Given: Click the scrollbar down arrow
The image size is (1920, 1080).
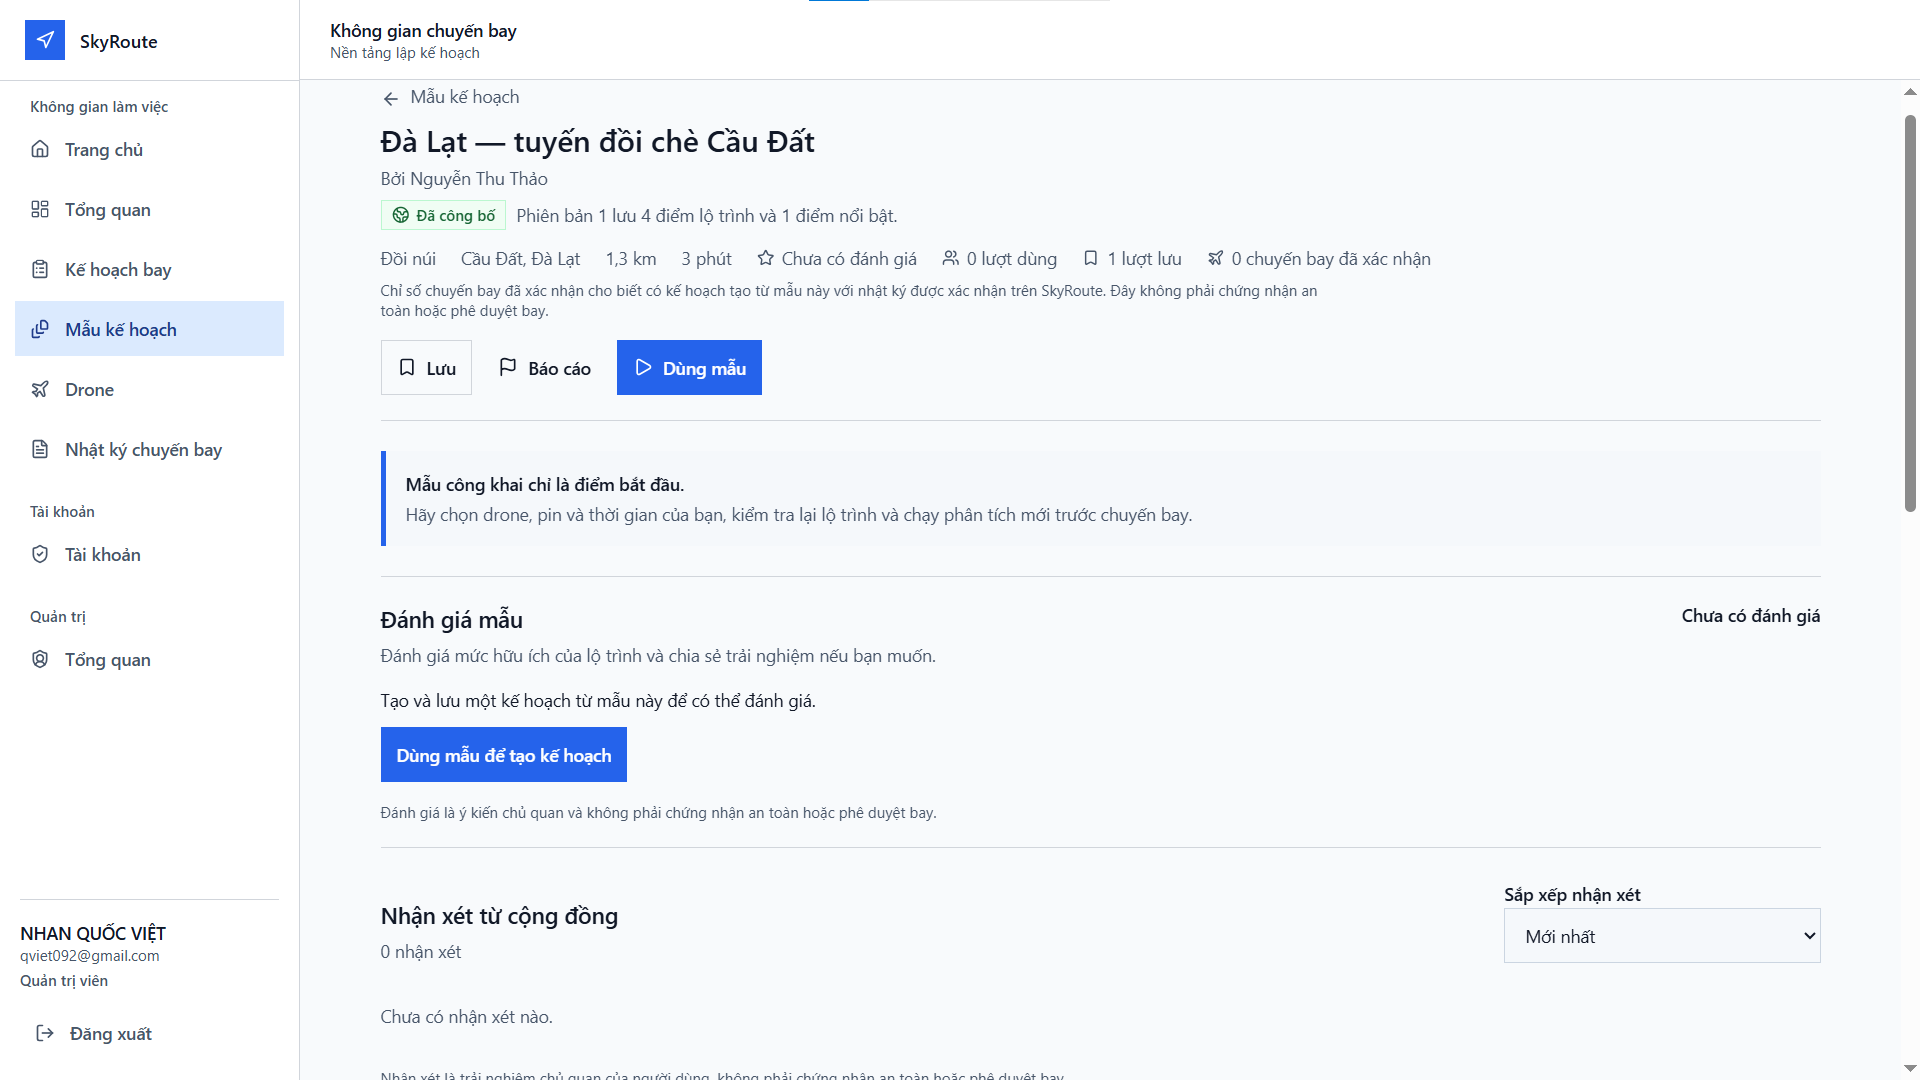Looking at the screenshot, I should (1910, 1068).
